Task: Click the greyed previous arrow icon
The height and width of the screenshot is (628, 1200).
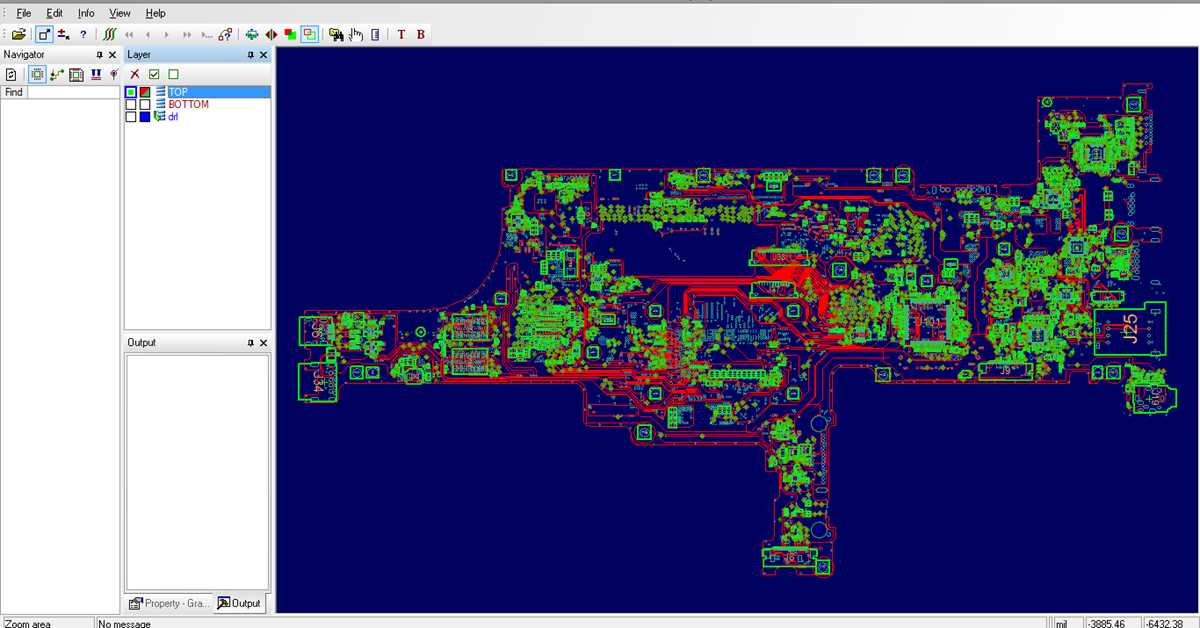Action: 148,34
